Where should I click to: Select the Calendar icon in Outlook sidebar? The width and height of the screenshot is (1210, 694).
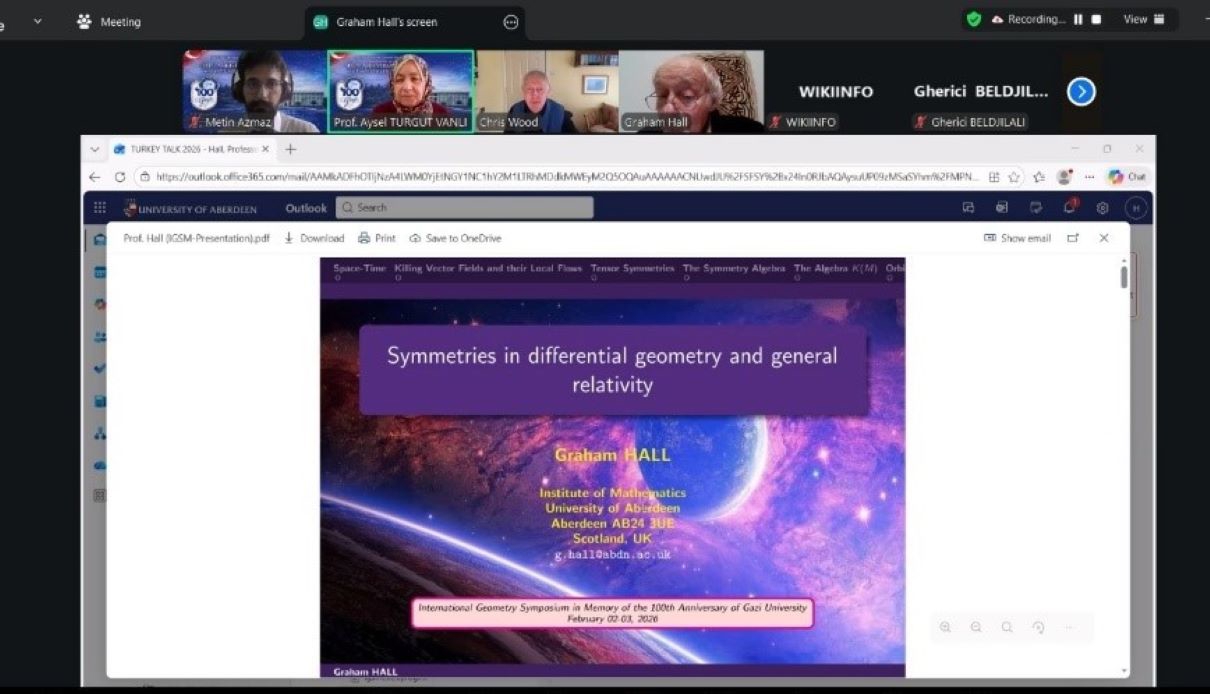point(99,271)
